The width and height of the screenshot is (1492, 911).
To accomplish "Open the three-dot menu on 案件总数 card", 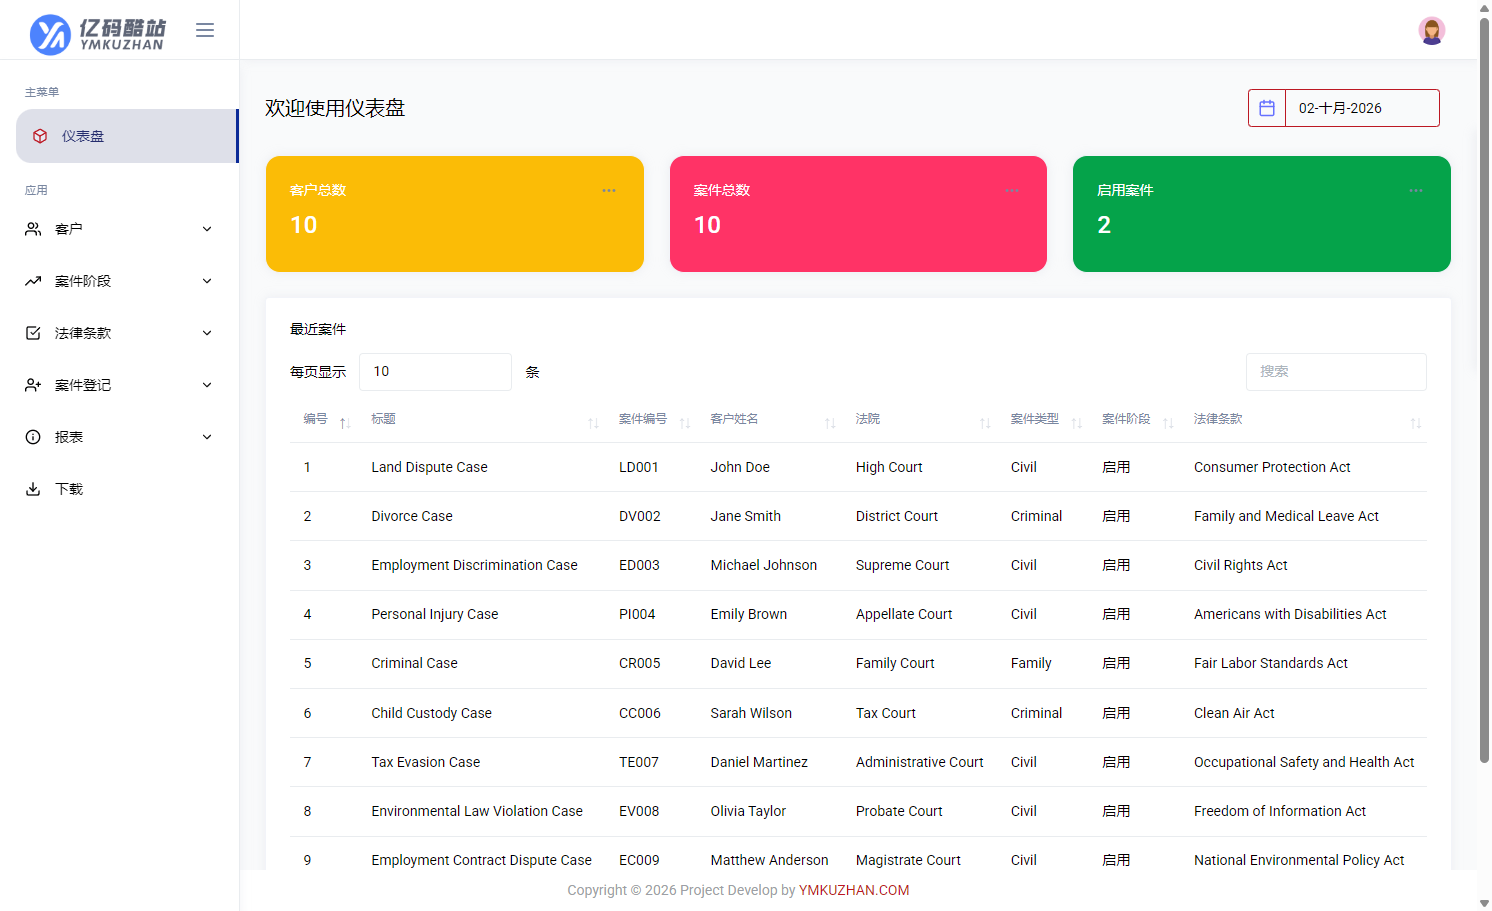I will coord(1012,190).
